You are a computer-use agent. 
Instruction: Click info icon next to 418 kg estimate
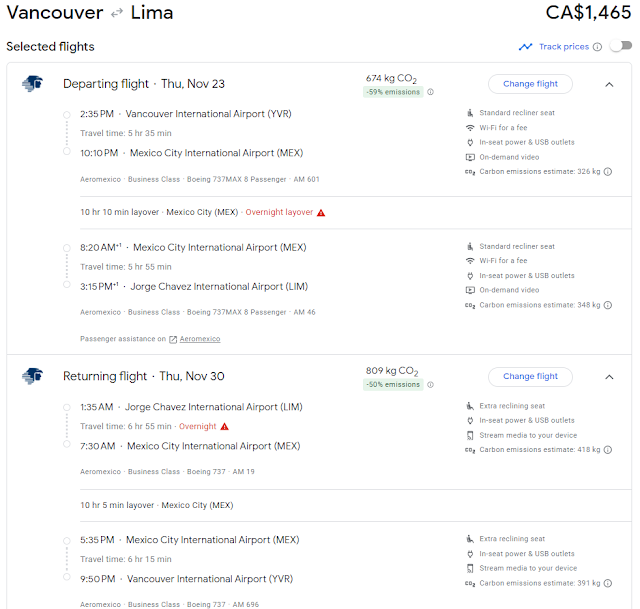(x=608, y=450)
